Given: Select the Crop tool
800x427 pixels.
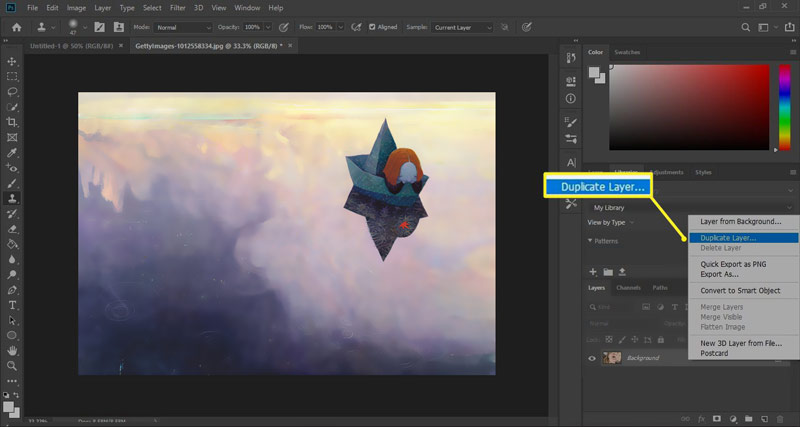Looking at the screenshot, I should pos(12,122).
